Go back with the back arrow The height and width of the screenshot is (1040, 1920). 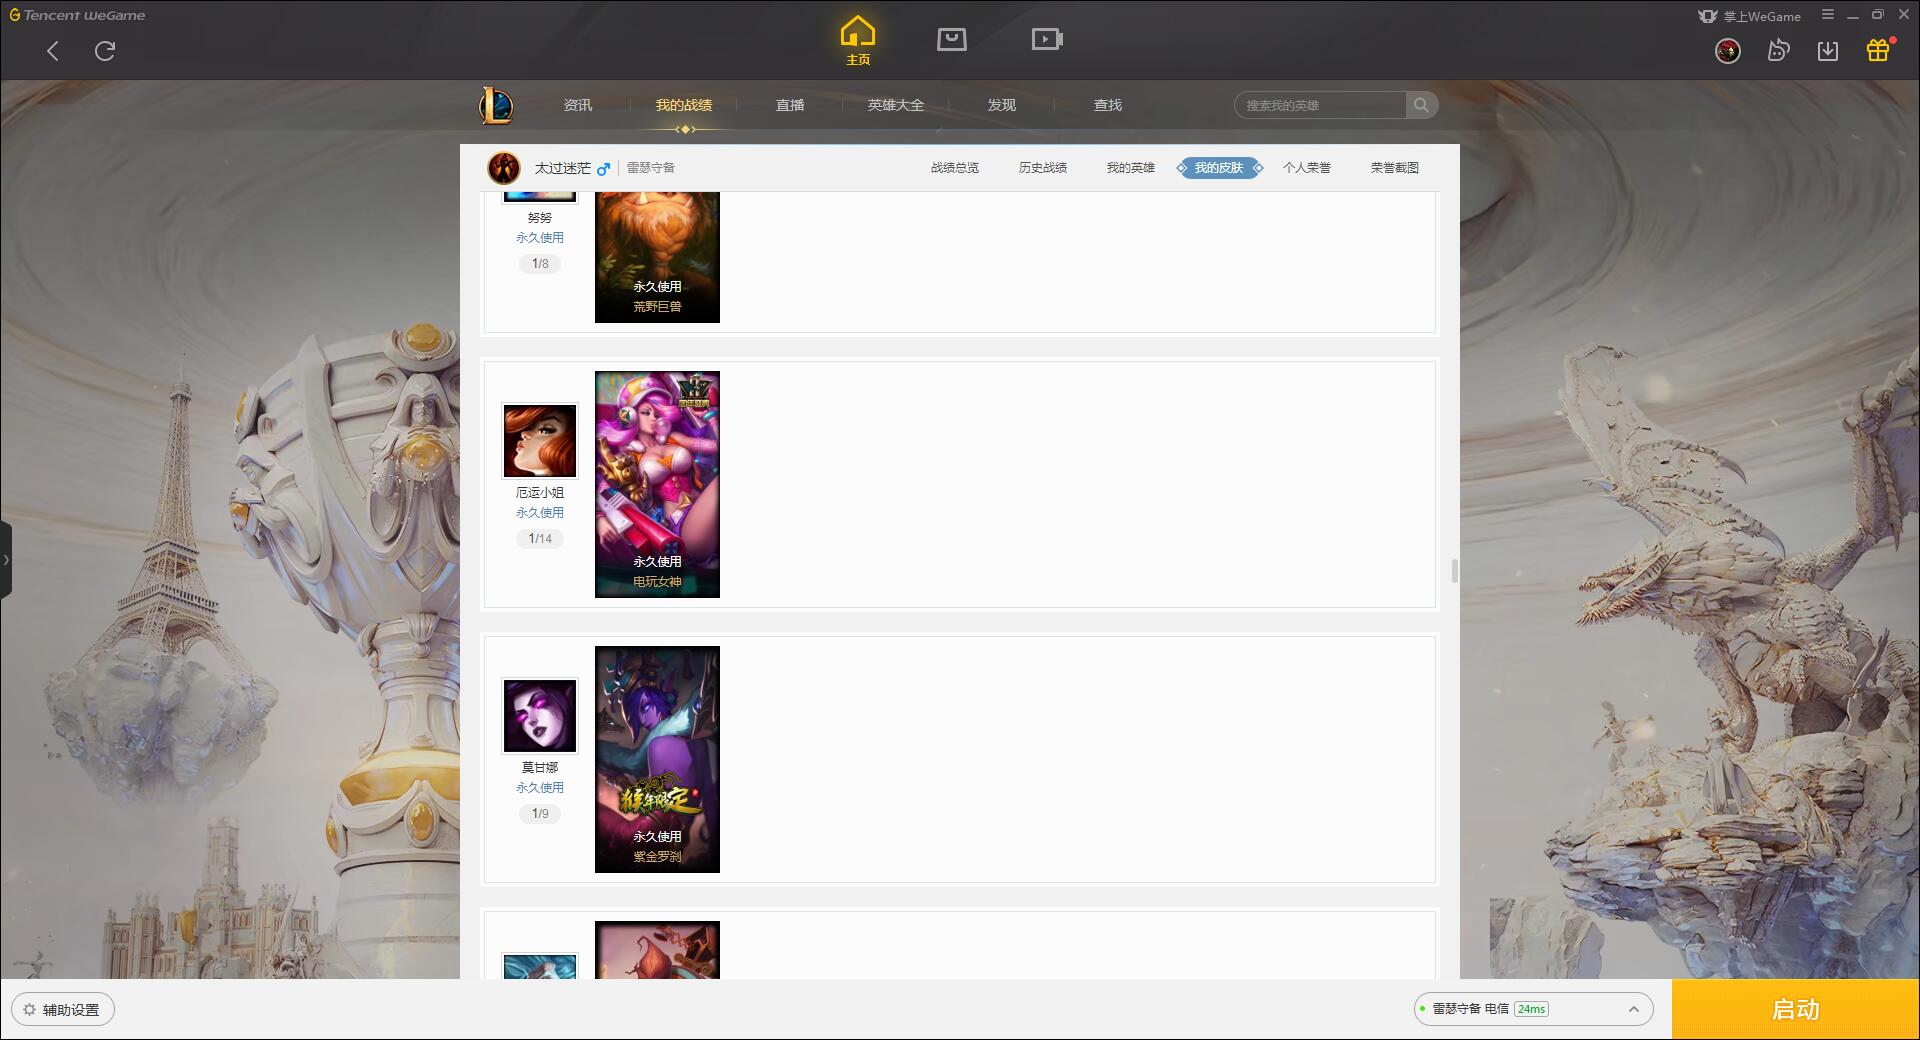(53, 51)
